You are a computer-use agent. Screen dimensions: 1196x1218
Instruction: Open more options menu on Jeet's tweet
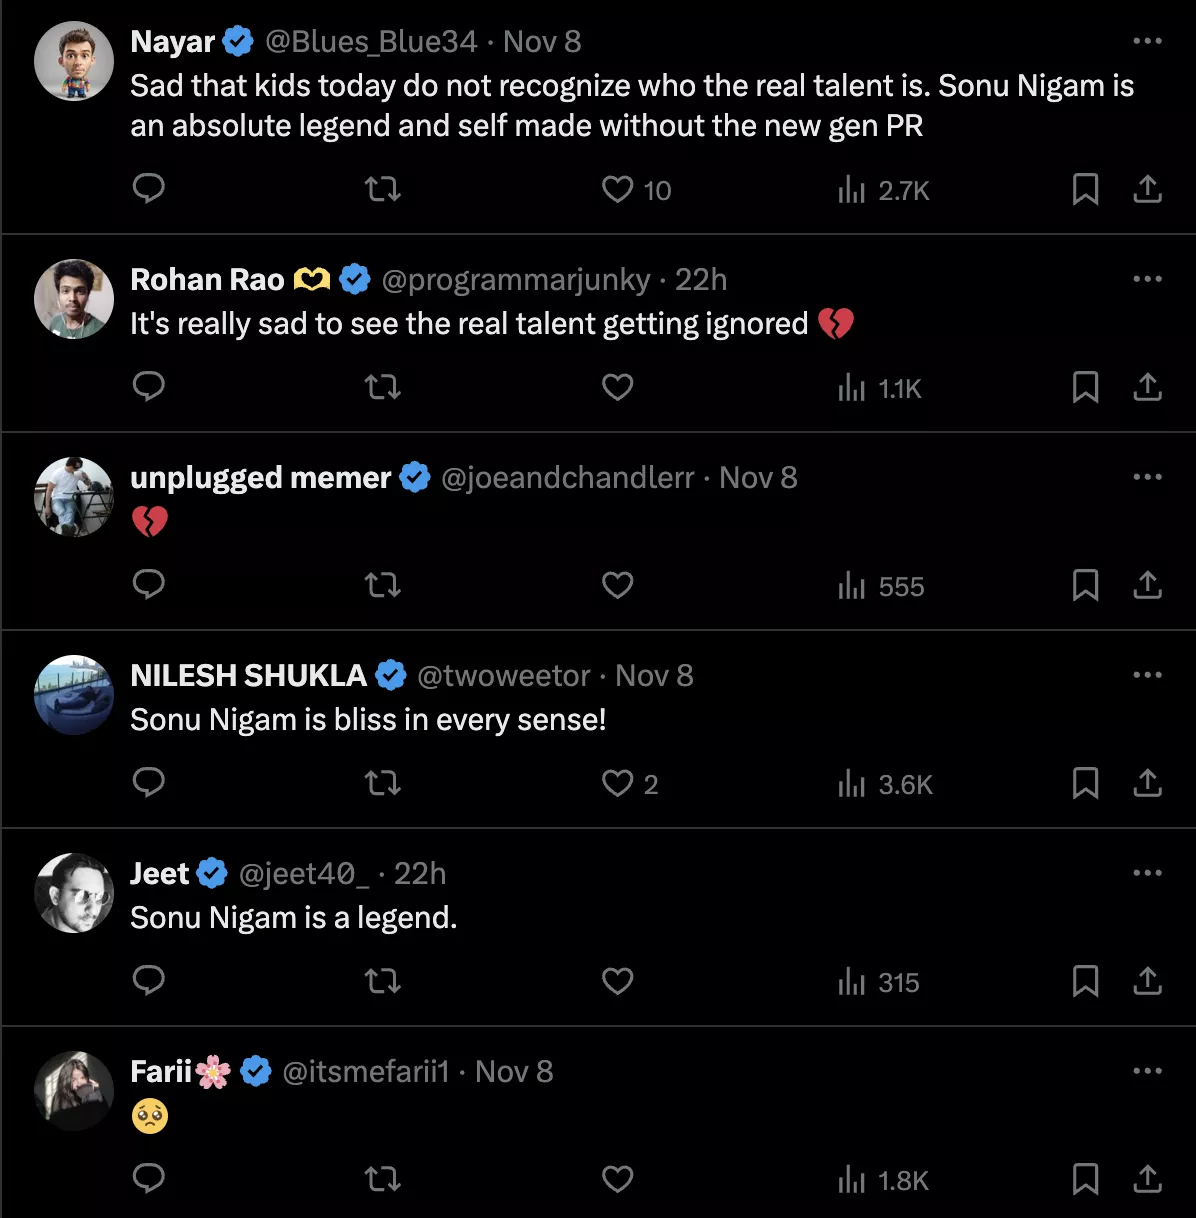1147,873
